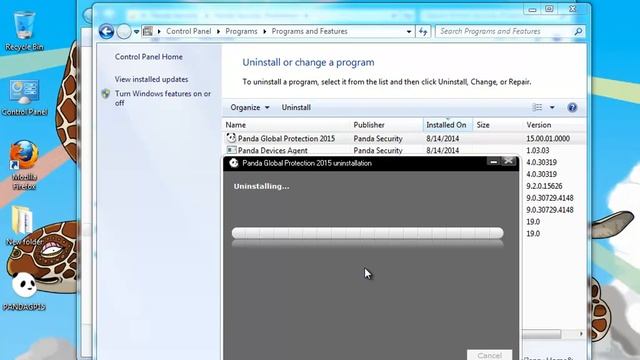Expand arrow after Programs breadcrumb
Screen dimensions: 640x360
point(264,31)
